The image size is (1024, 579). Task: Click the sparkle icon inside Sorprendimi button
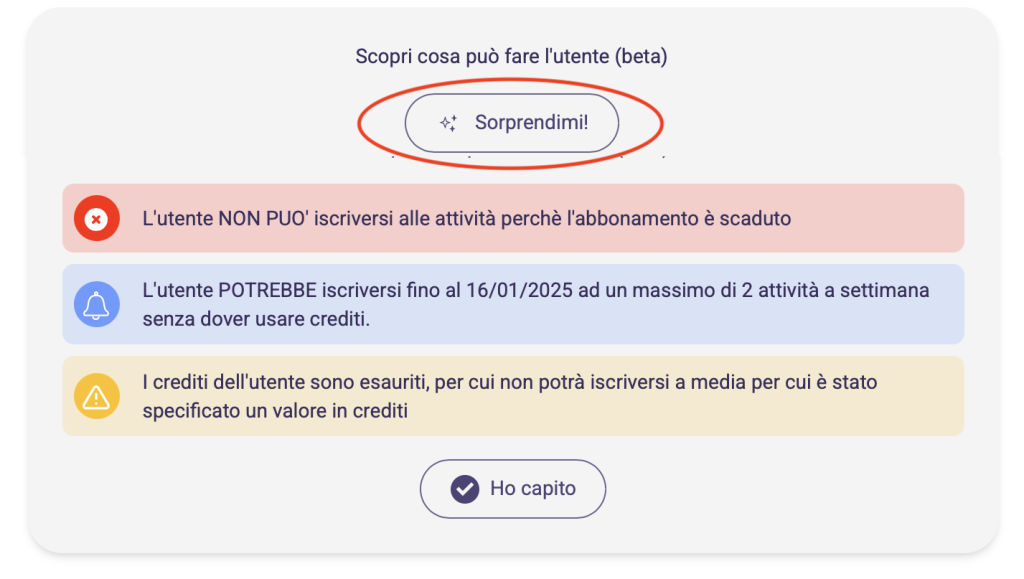click(449, 123)
